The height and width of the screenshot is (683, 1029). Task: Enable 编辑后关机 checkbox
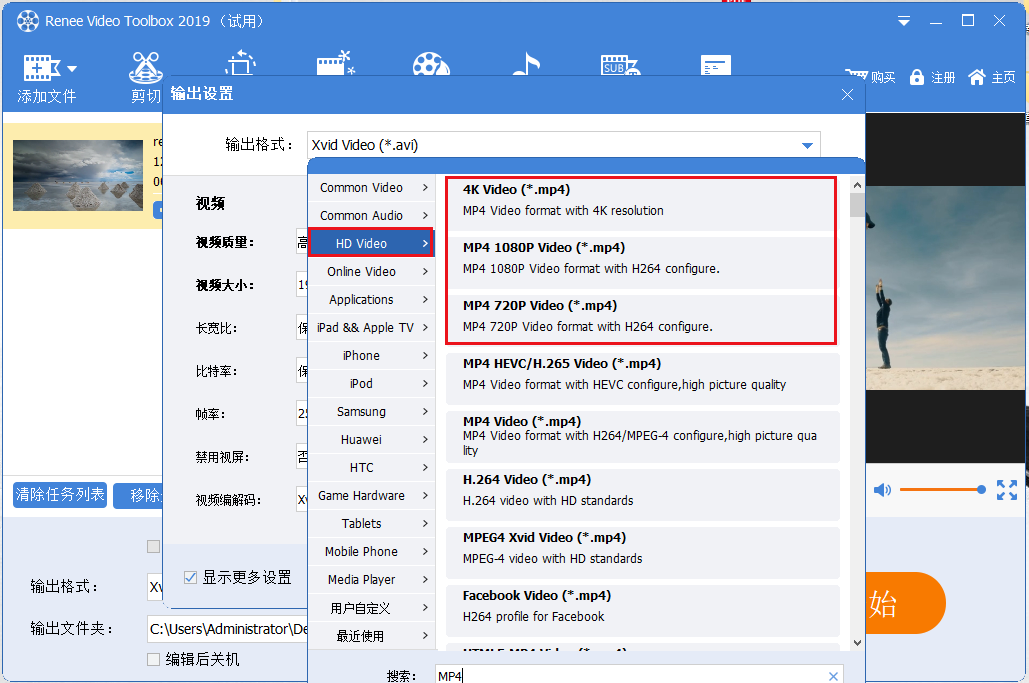click(x=154, y=659)
